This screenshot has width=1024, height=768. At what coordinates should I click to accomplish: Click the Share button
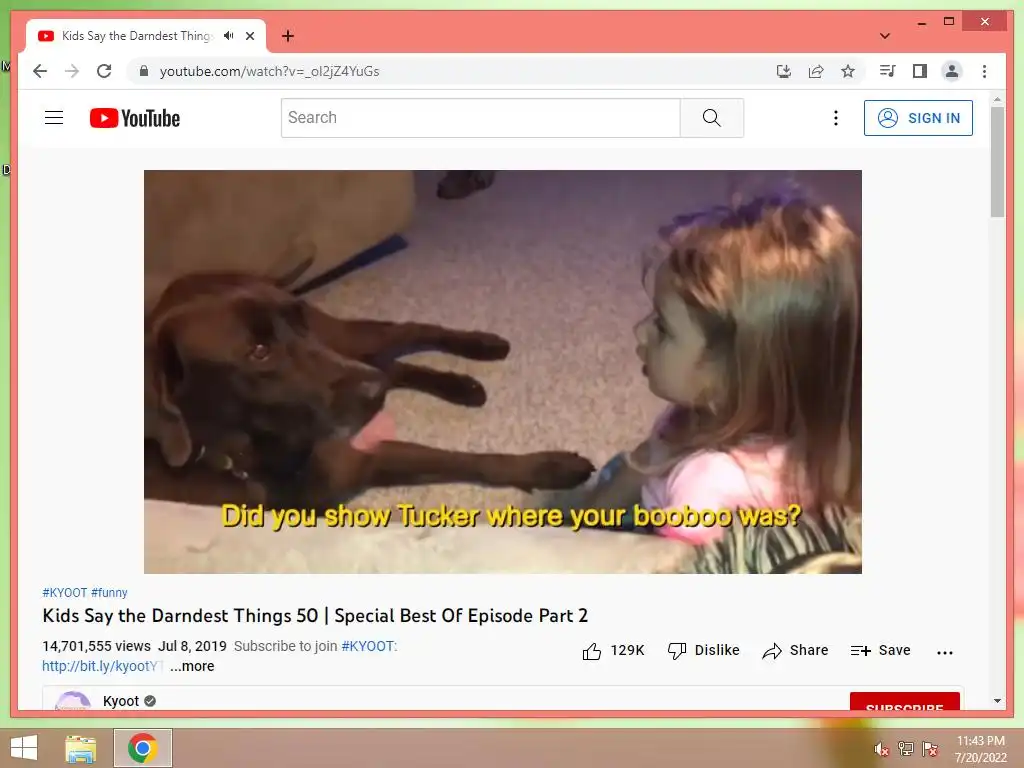tap(795, 650)
